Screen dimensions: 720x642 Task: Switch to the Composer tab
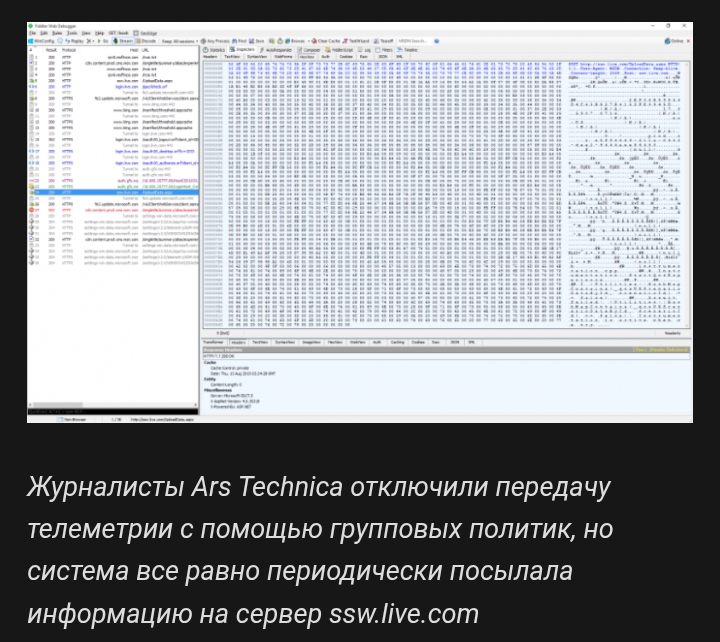tap(309, 50)
